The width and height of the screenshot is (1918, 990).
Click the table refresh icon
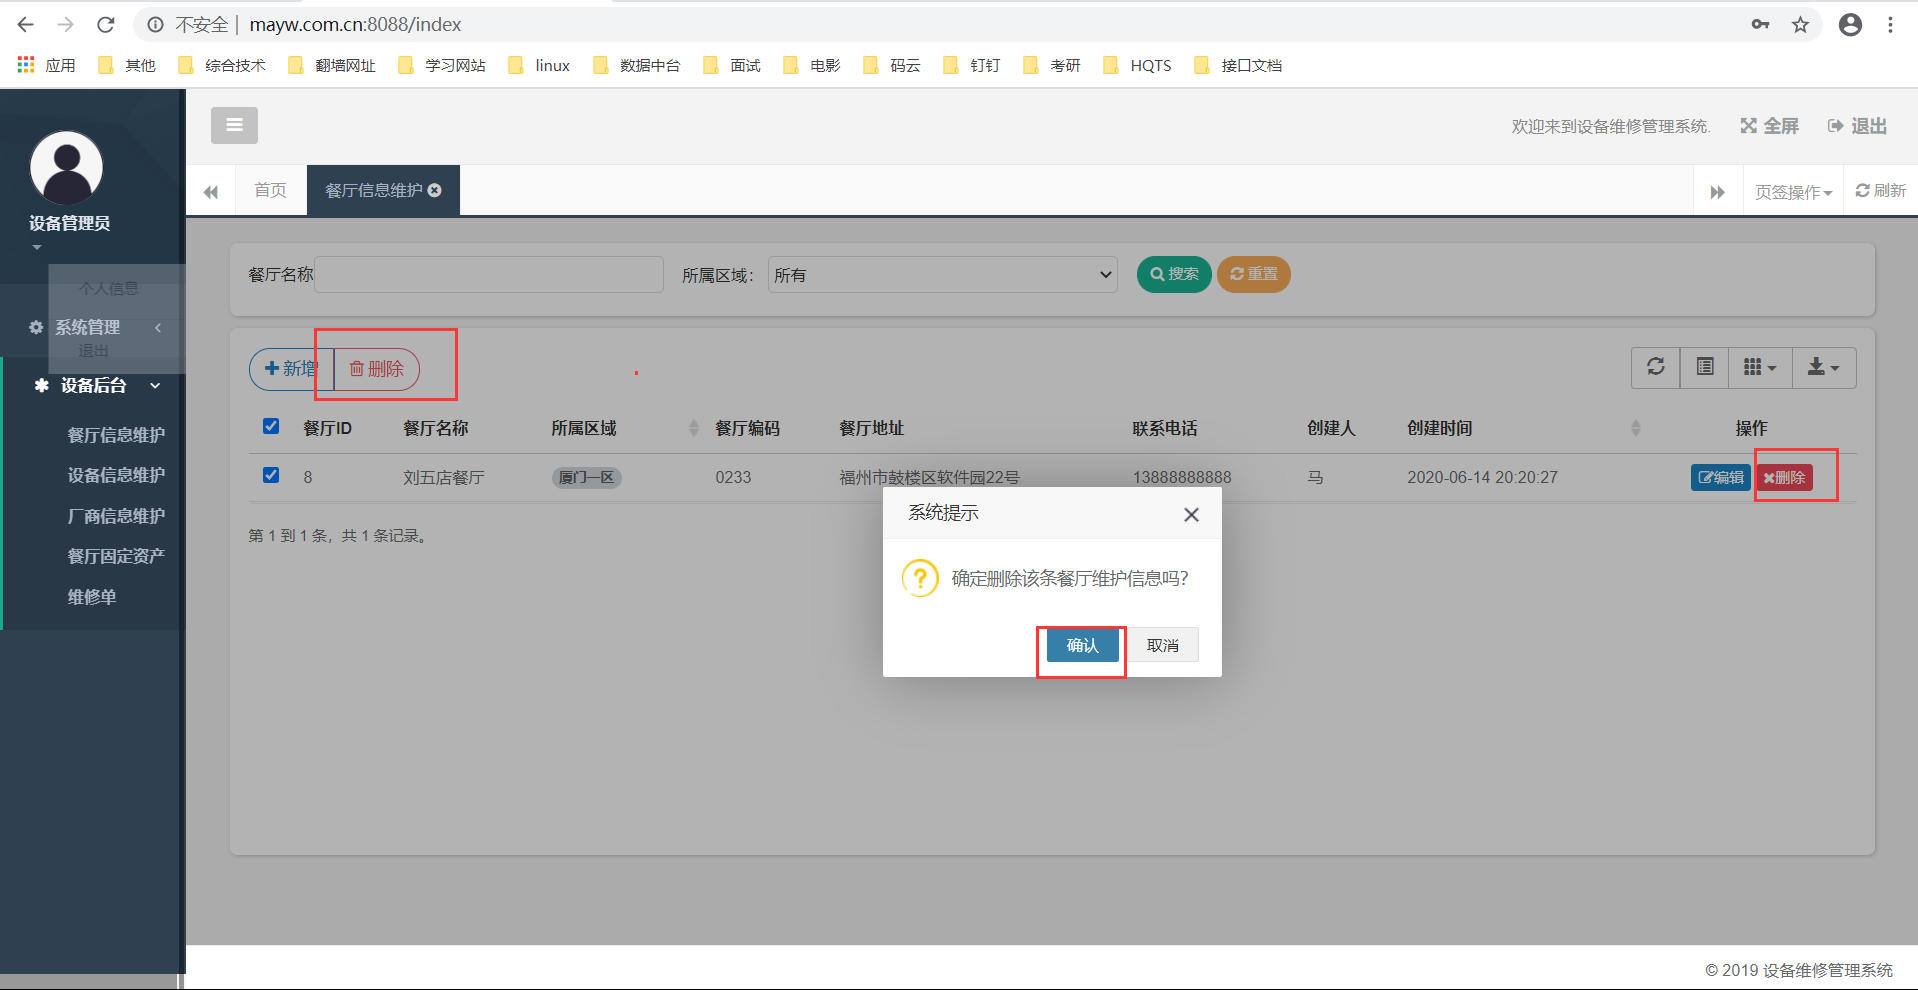point(1656,367)
